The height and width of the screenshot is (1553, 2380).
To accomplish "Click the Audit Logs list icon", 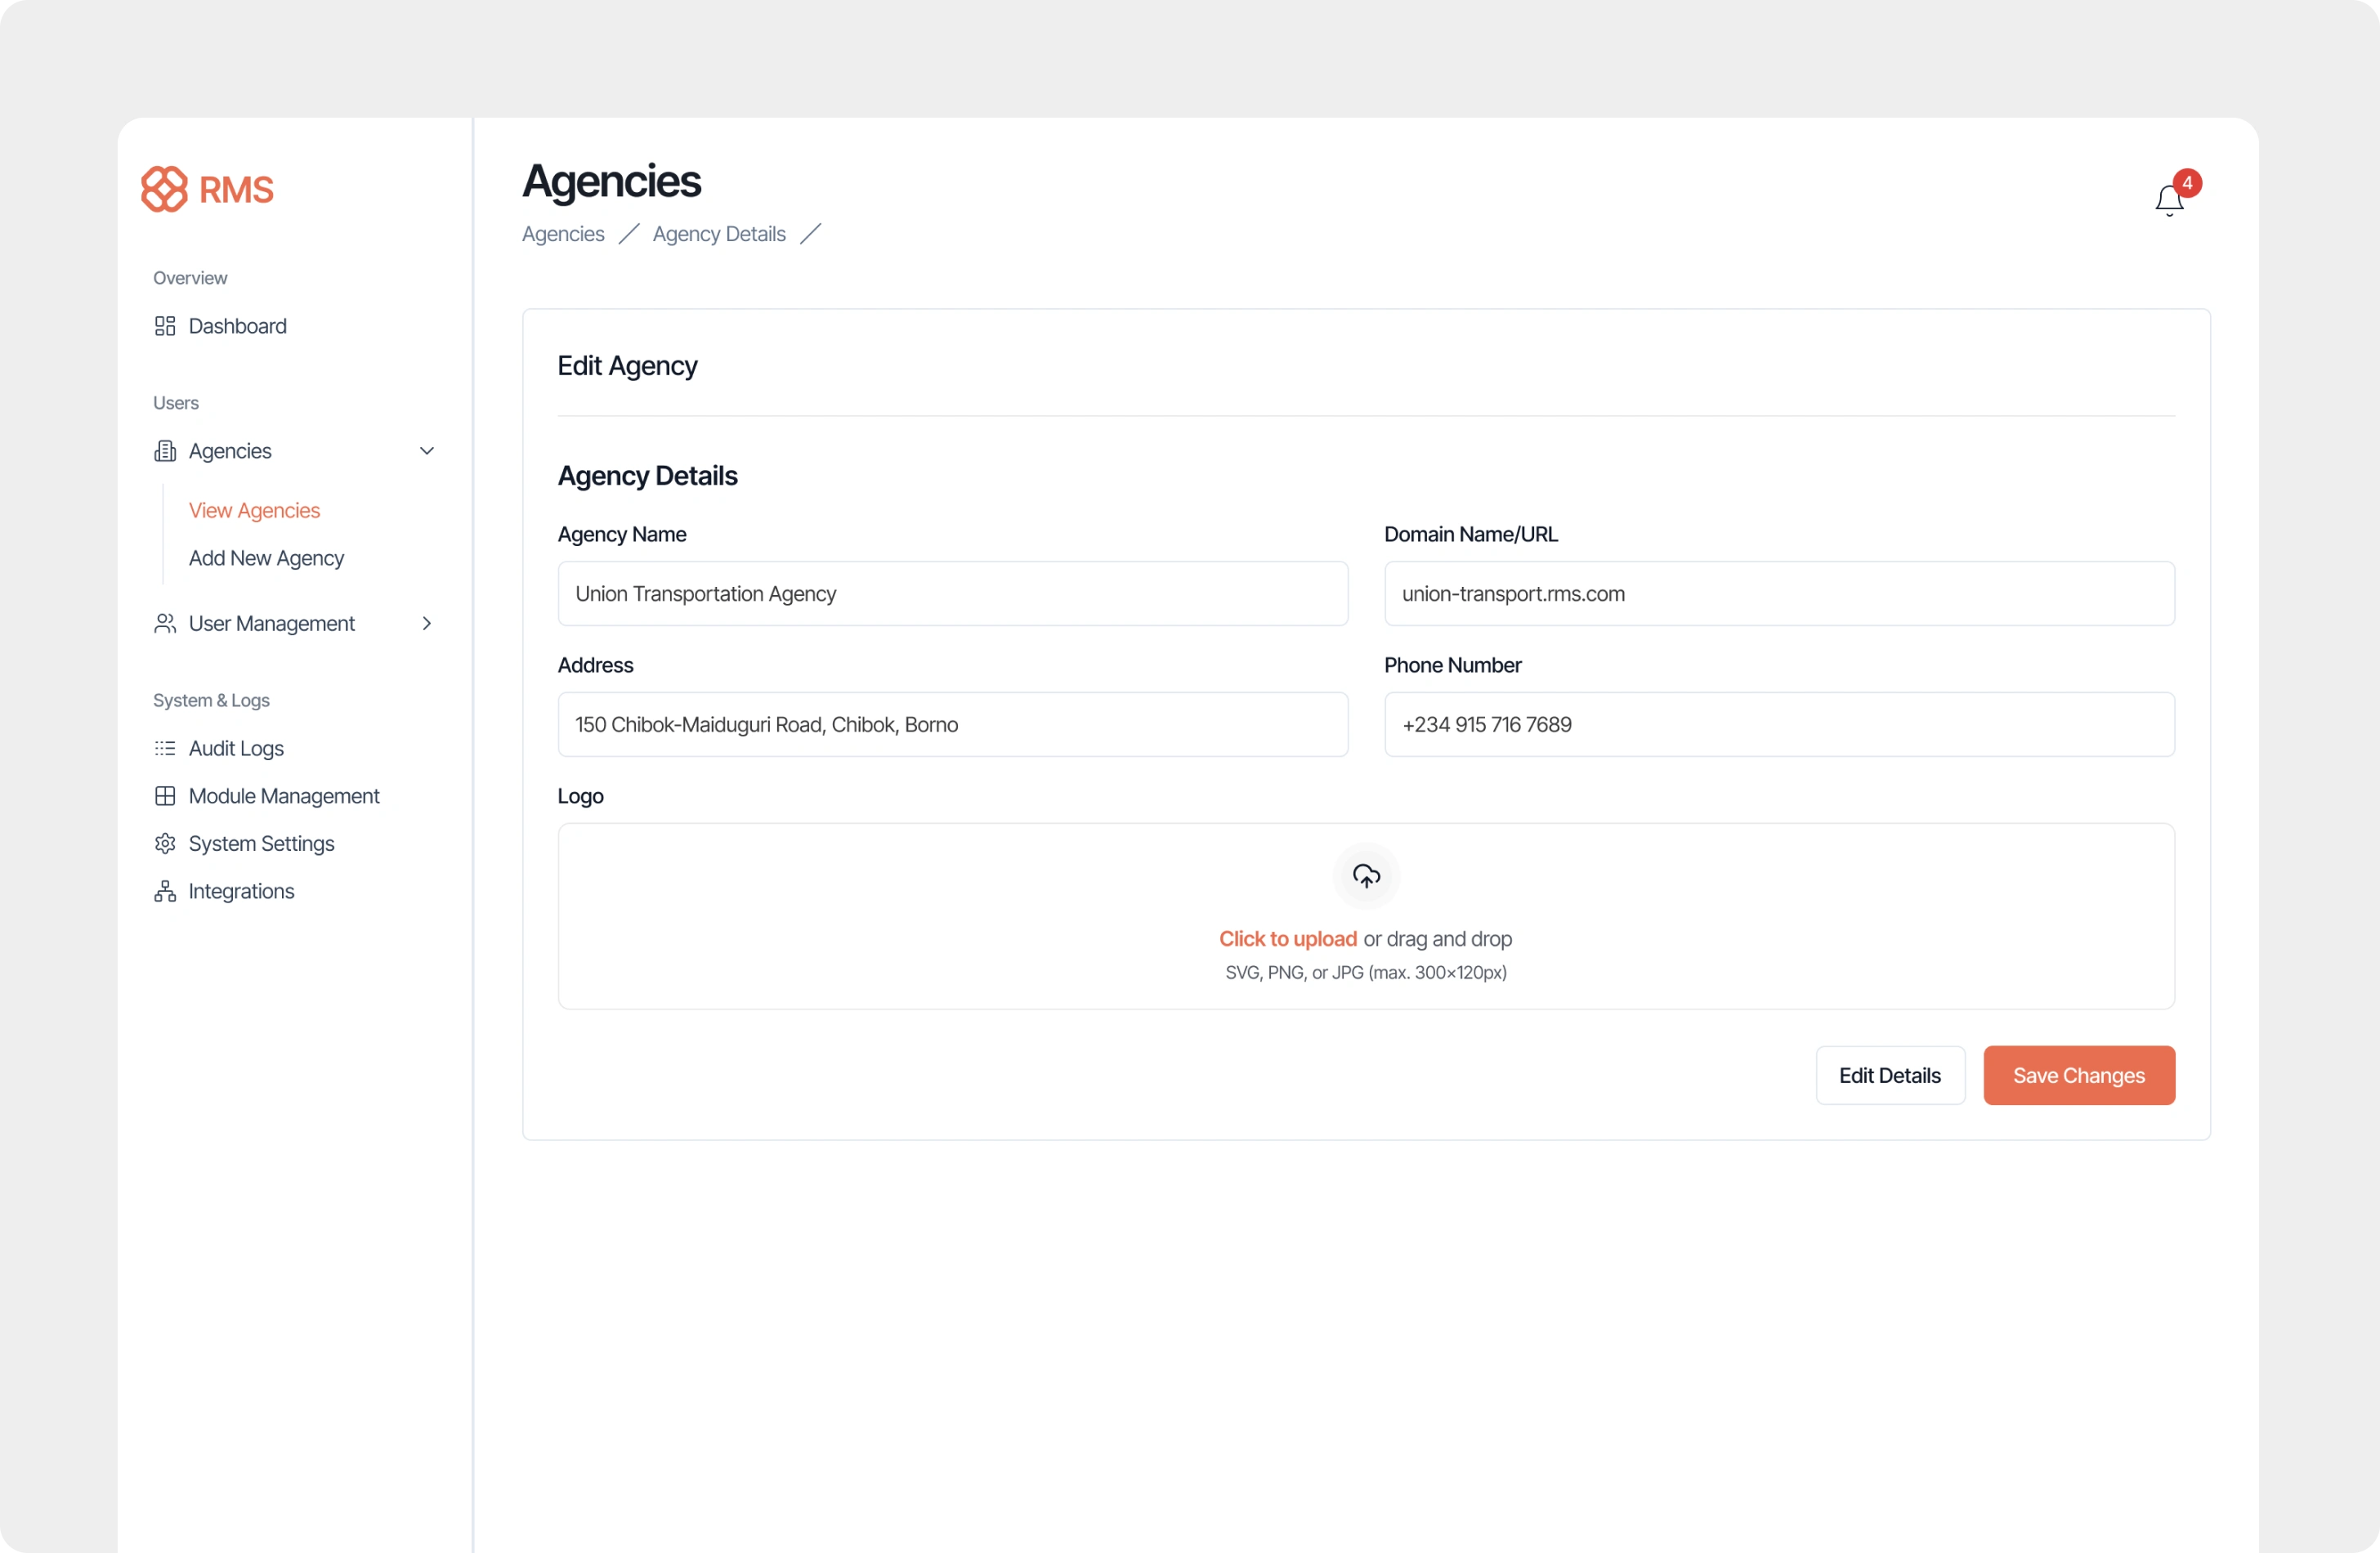I will (165, 748).
